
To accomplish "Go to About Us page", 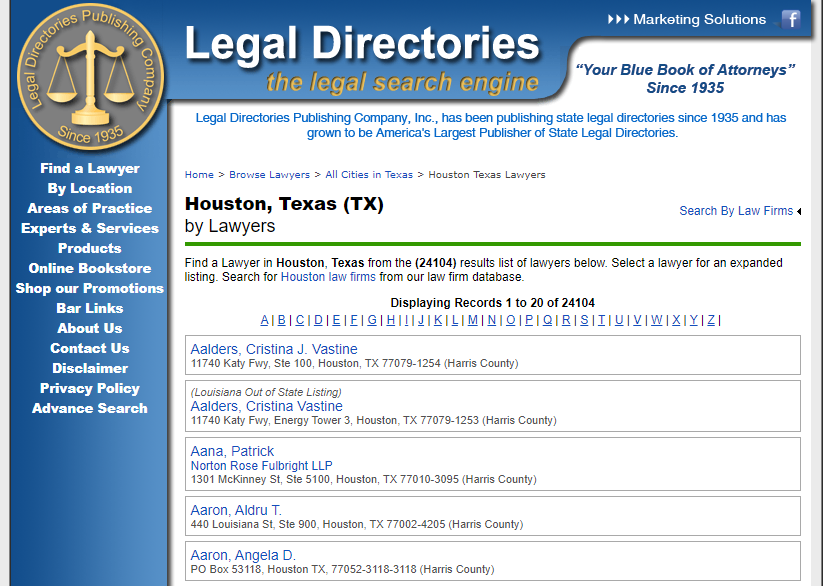I will point(90,328).
